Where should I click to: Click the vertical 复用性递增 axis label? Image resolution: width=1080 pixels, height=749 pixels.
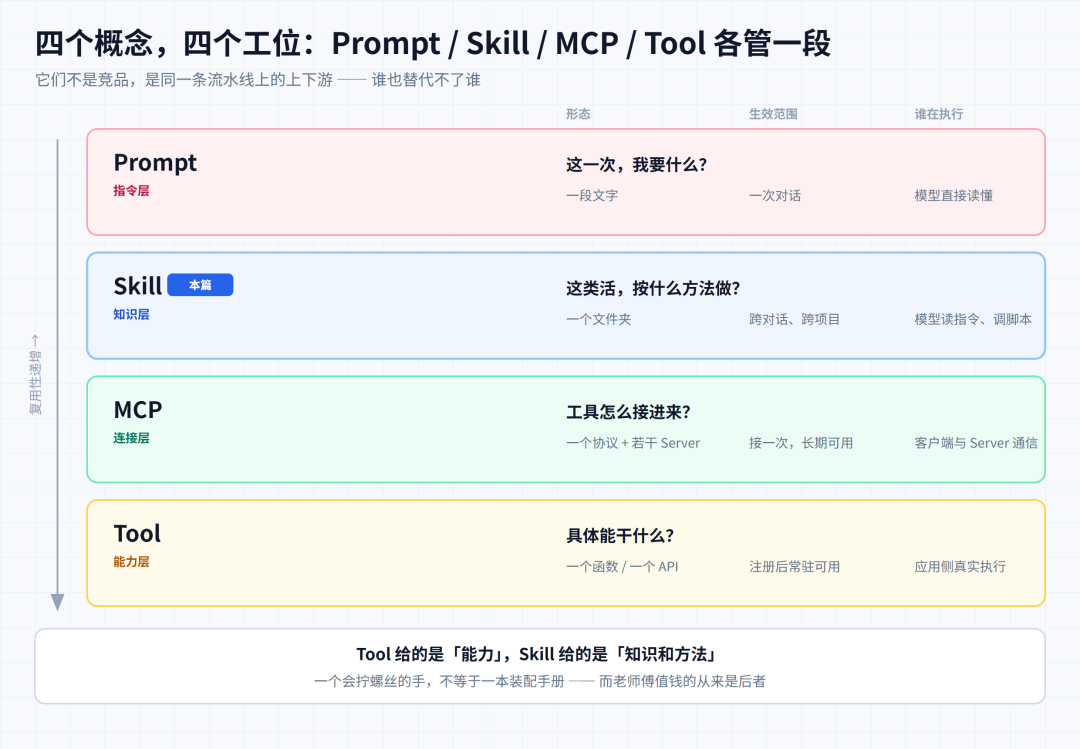click(35, 375)
